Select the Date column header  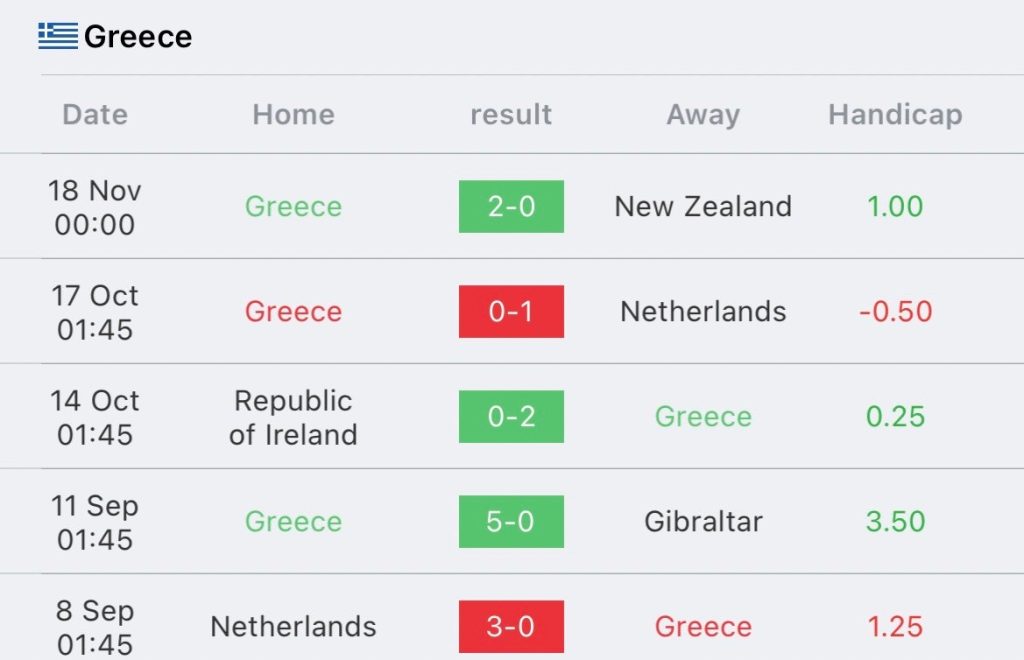click(x=95, y=114)
